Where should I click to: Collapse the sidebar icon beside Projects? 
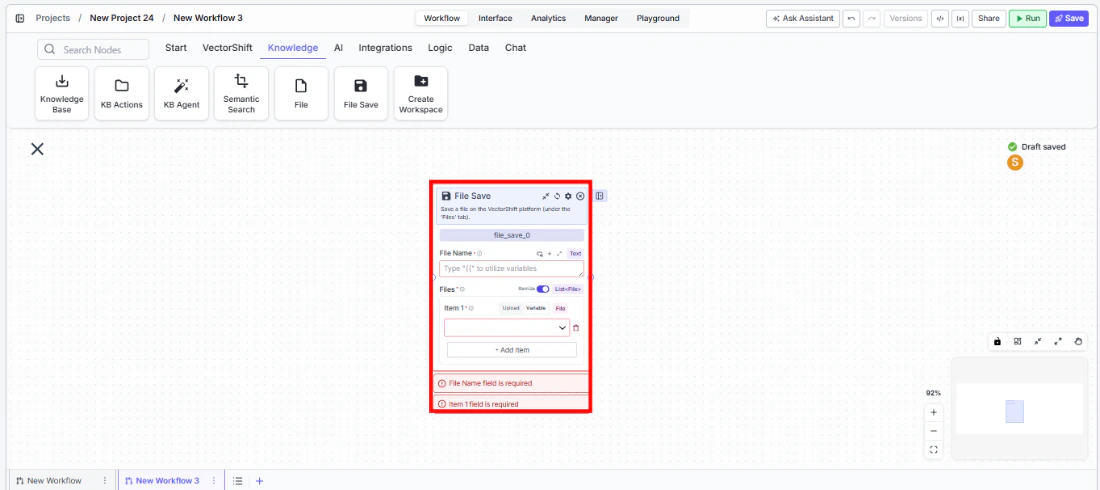(20, 18)
